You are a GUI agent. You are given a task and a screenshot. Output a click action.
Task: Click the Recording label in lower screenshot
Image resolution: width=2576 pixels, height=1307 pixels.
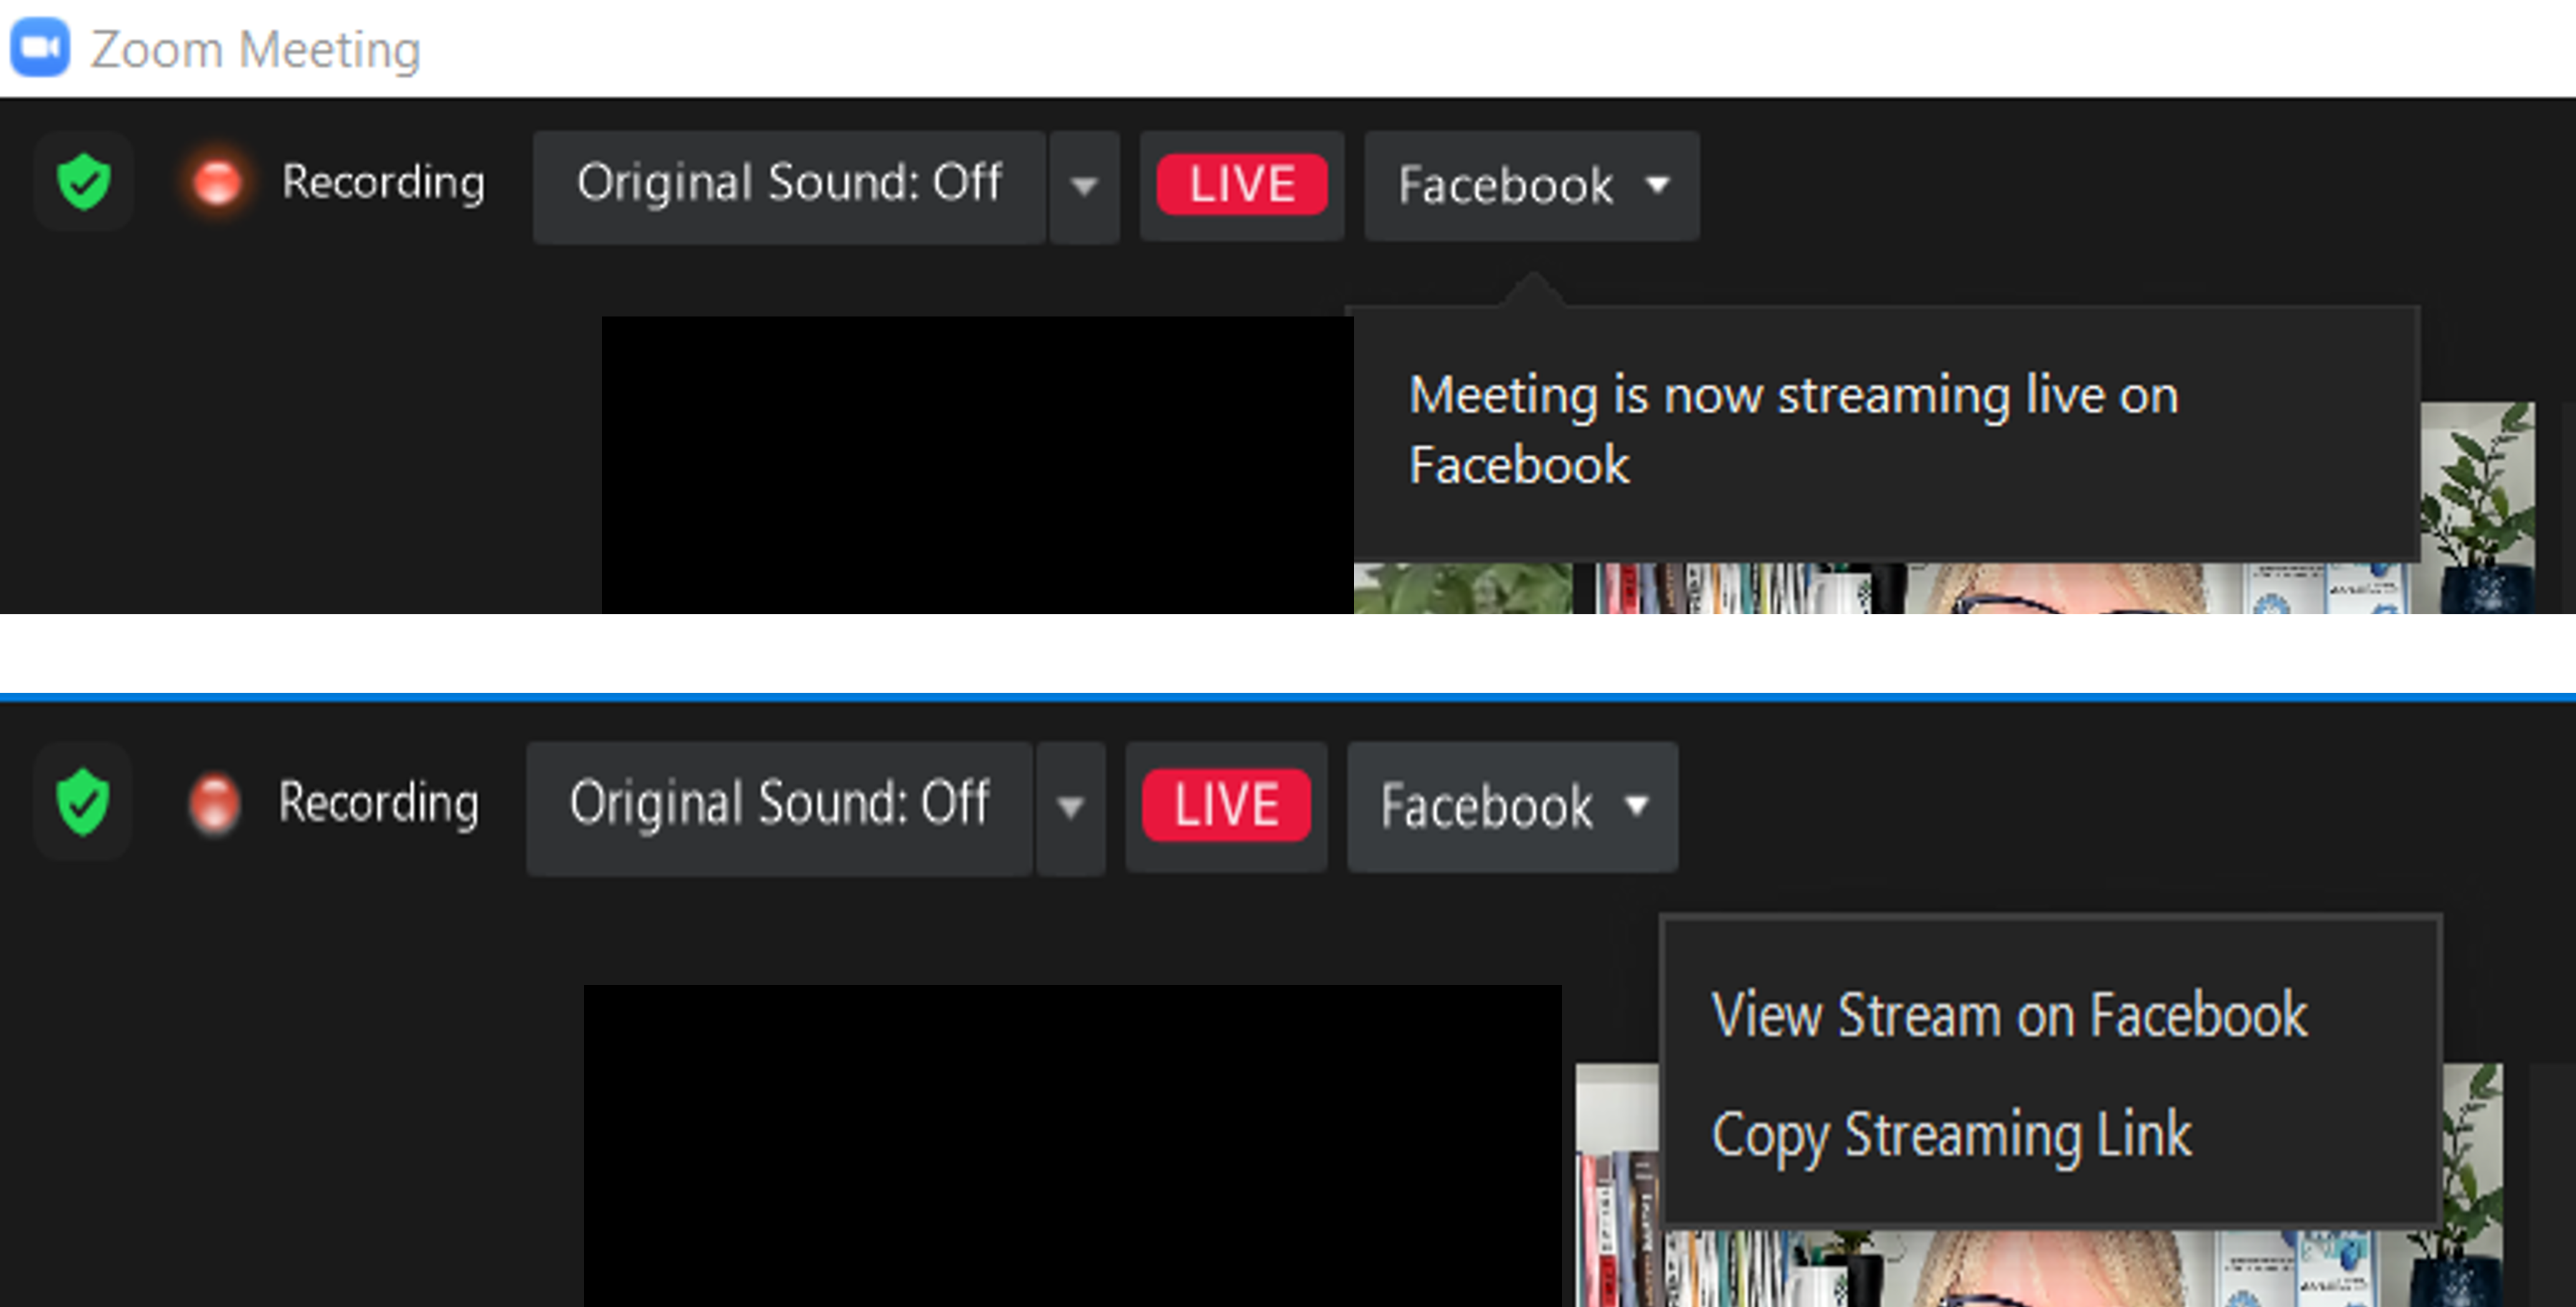[378, 803]
